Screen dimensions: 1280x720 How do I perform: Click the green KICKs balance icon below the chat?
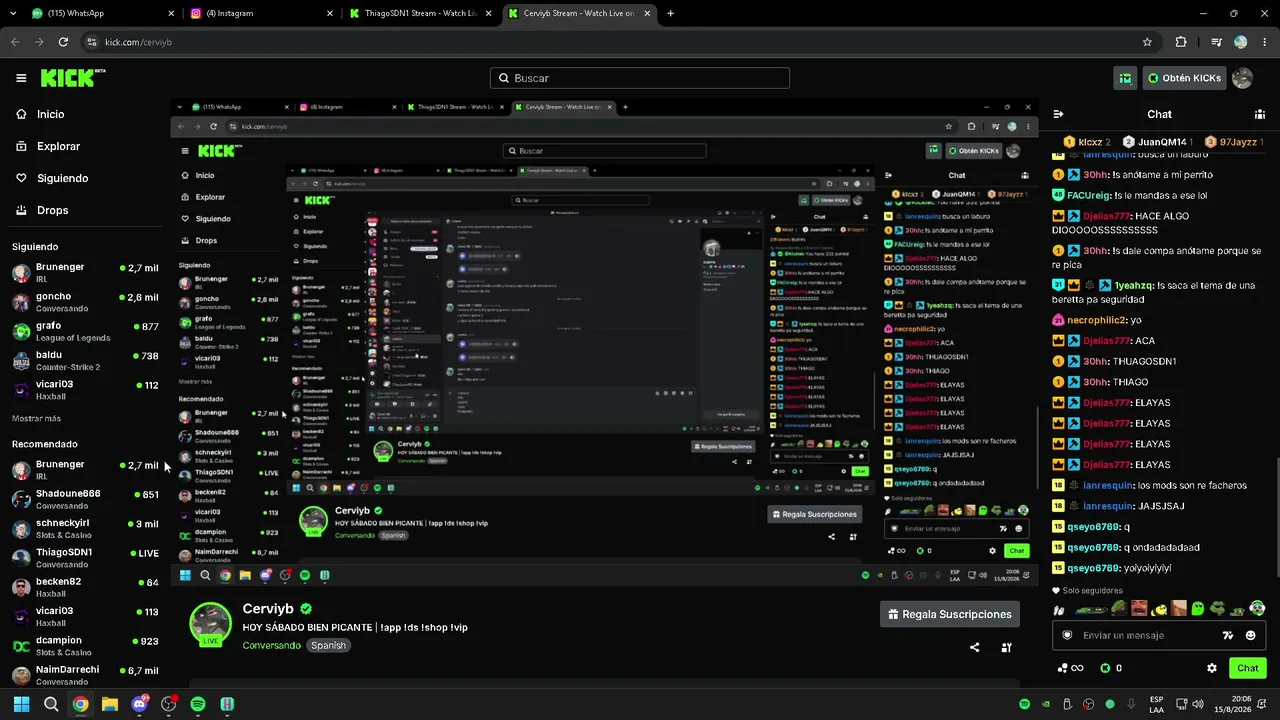tap(1105, 668)
